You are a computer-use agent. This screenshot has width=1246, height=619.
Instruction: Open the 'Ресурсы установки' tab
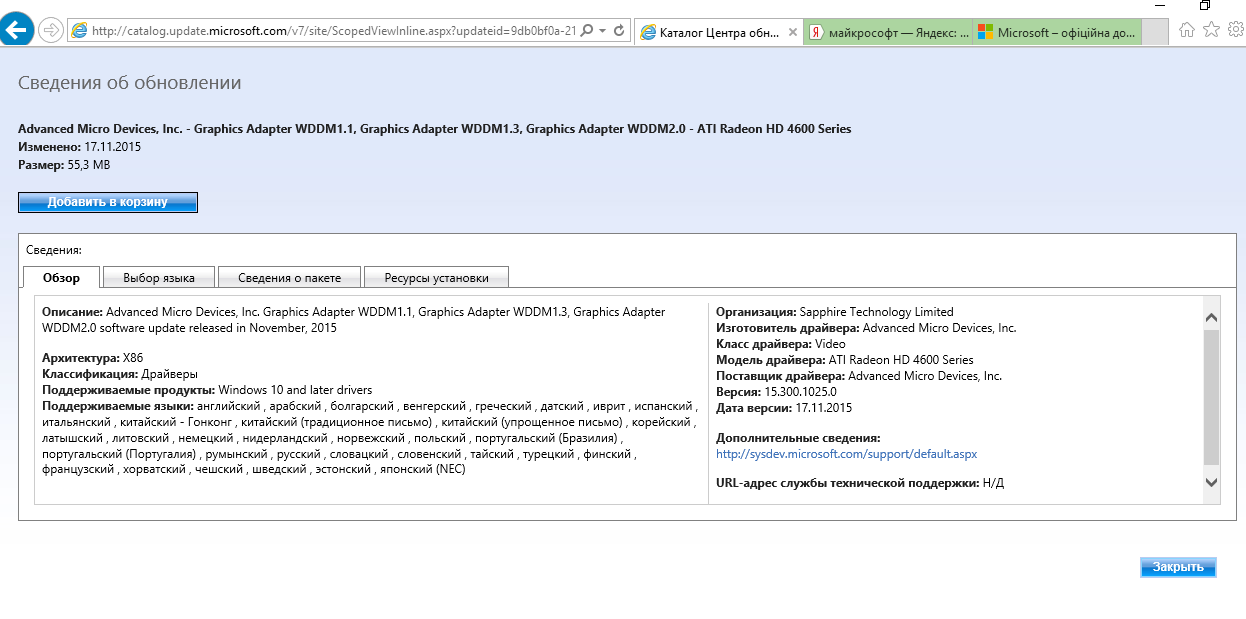click(437, 278)
